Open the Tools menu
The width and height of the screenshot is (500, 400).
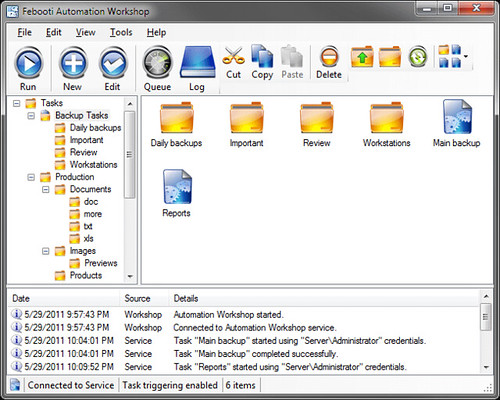pyautogui.click(x=121, y=32)
